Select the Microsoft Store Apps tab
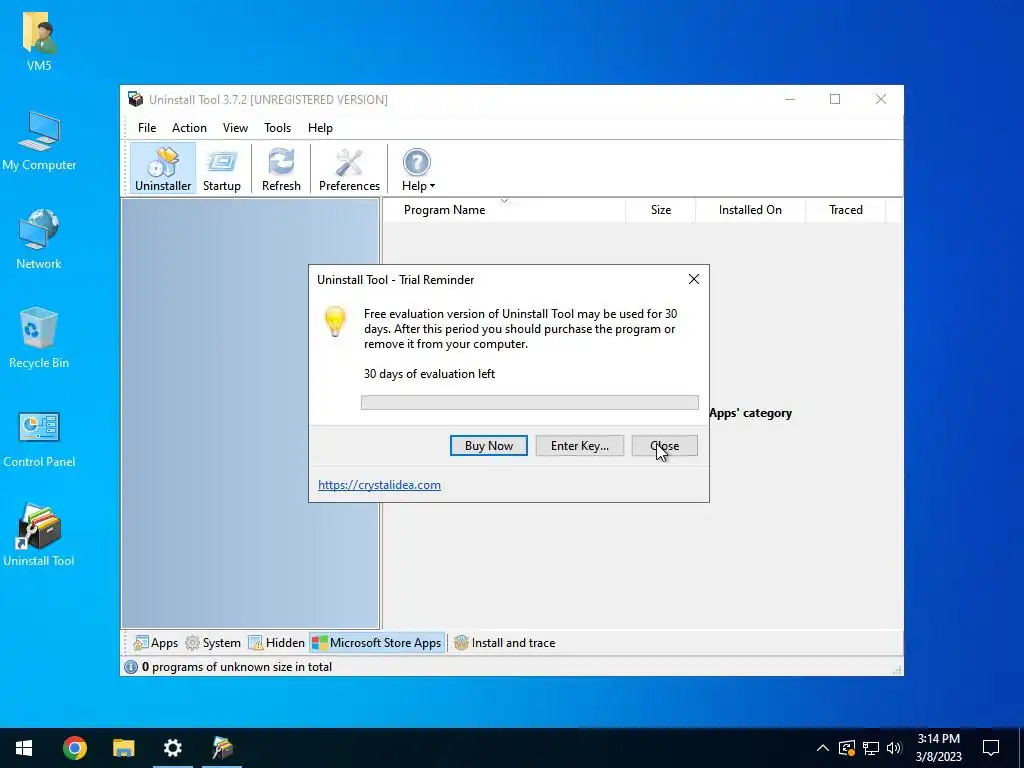This screenshot has width=1024, height=768. (x=377, y=643)
